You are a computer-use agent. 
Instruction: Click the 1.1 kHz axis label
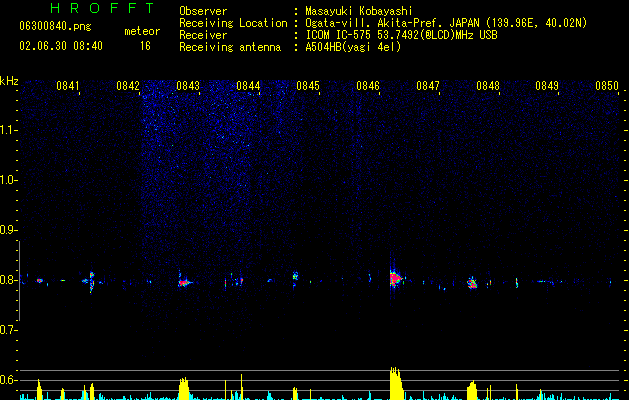pyautogui.click(x=8, y=130)
